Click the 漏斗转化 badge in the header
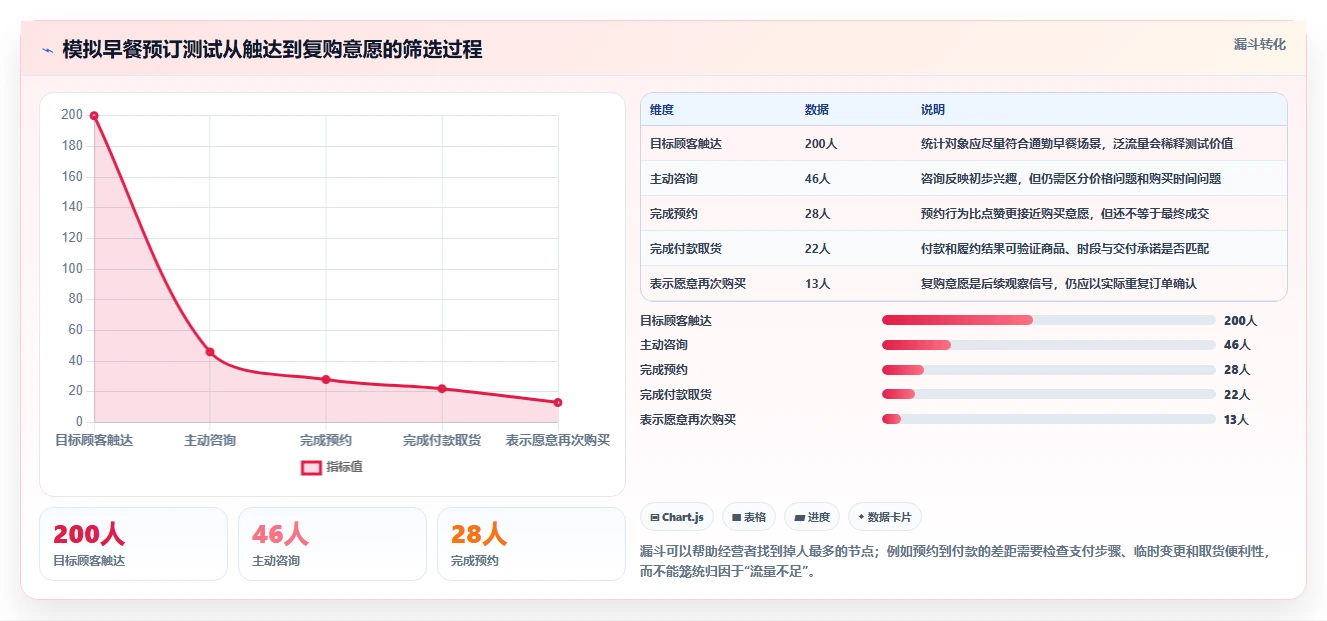Viewport: 1327px width, 621px height. [1259, 45]
